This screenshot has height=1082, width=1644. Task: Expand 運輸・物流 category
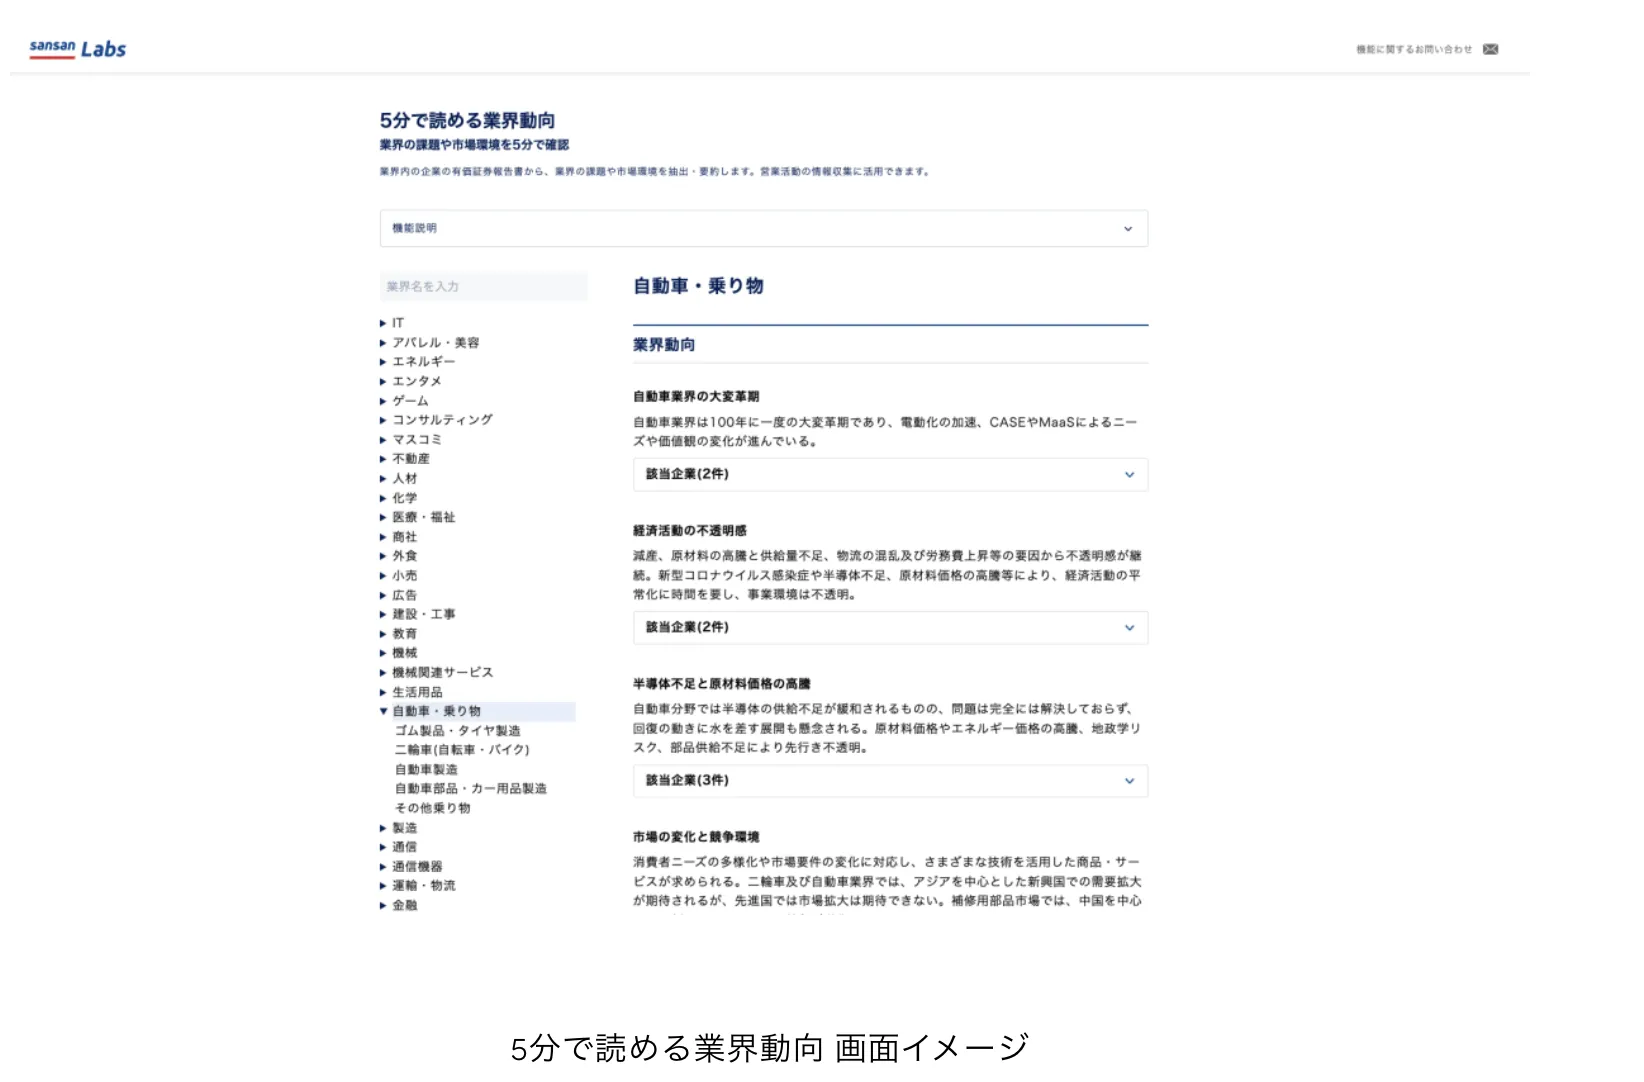[417, 886]
